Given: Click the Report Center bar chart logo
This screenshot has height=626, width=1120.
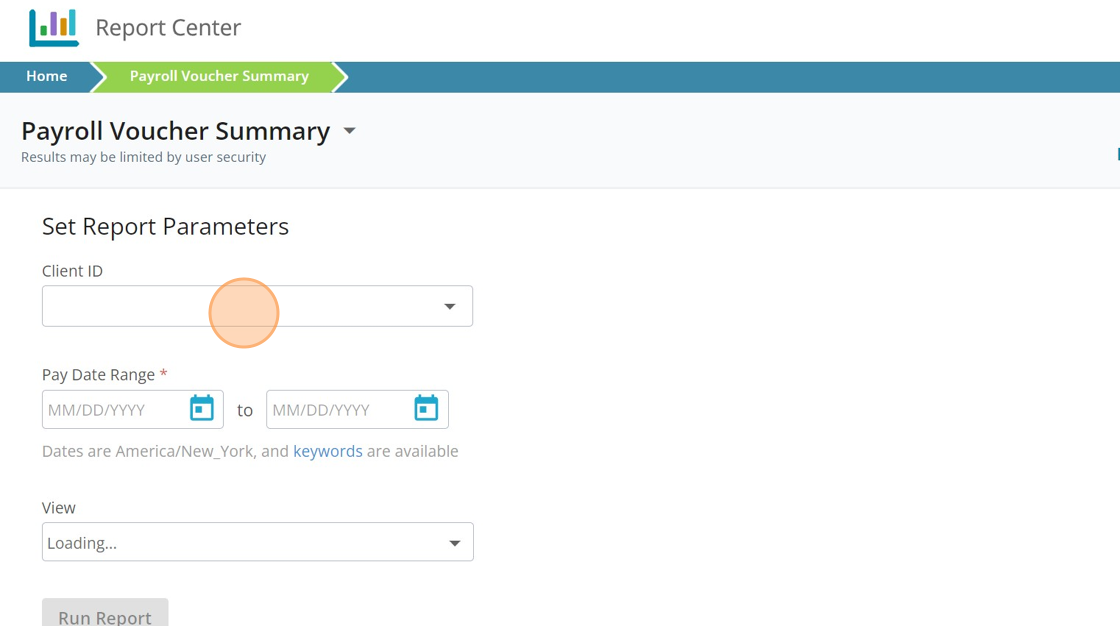Looking at the screenshot, I should click(54, 28).
